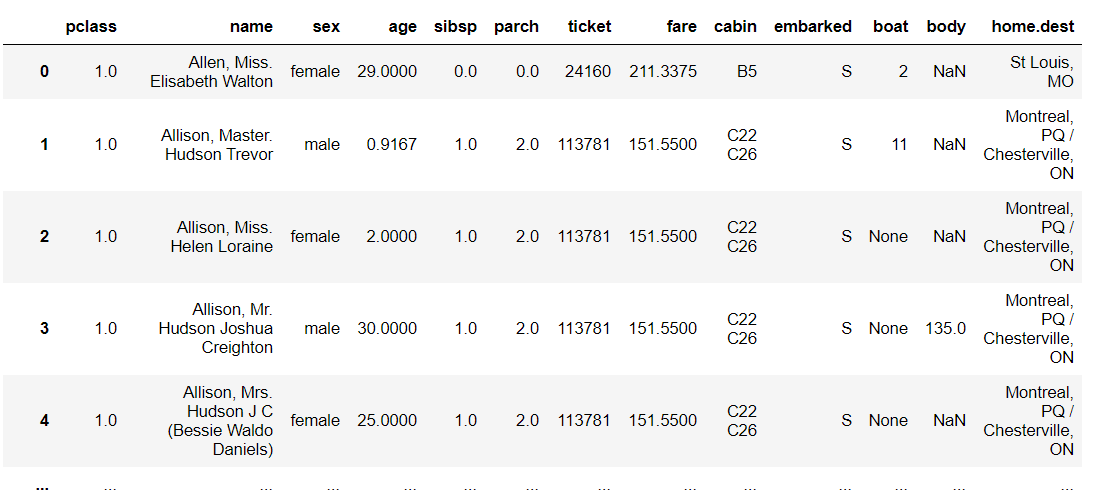Click the "cabin" column header
The height and width of the screenshot is (500, 1097).
click(x=735, y=26)
